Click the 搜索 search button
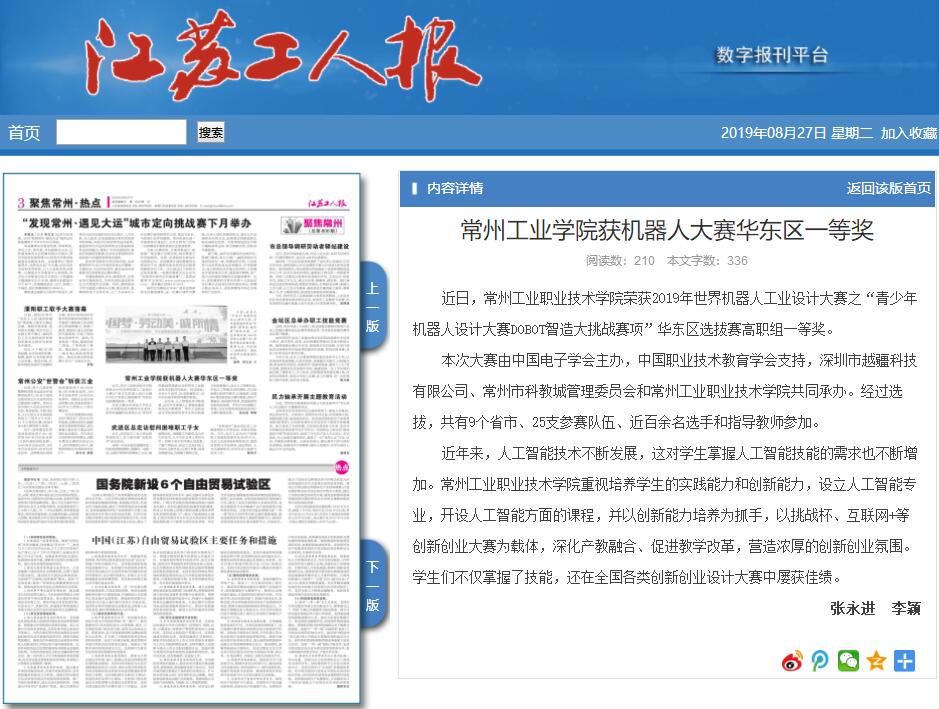The width and height of the screenshot is (939, 709). [211, 132]
